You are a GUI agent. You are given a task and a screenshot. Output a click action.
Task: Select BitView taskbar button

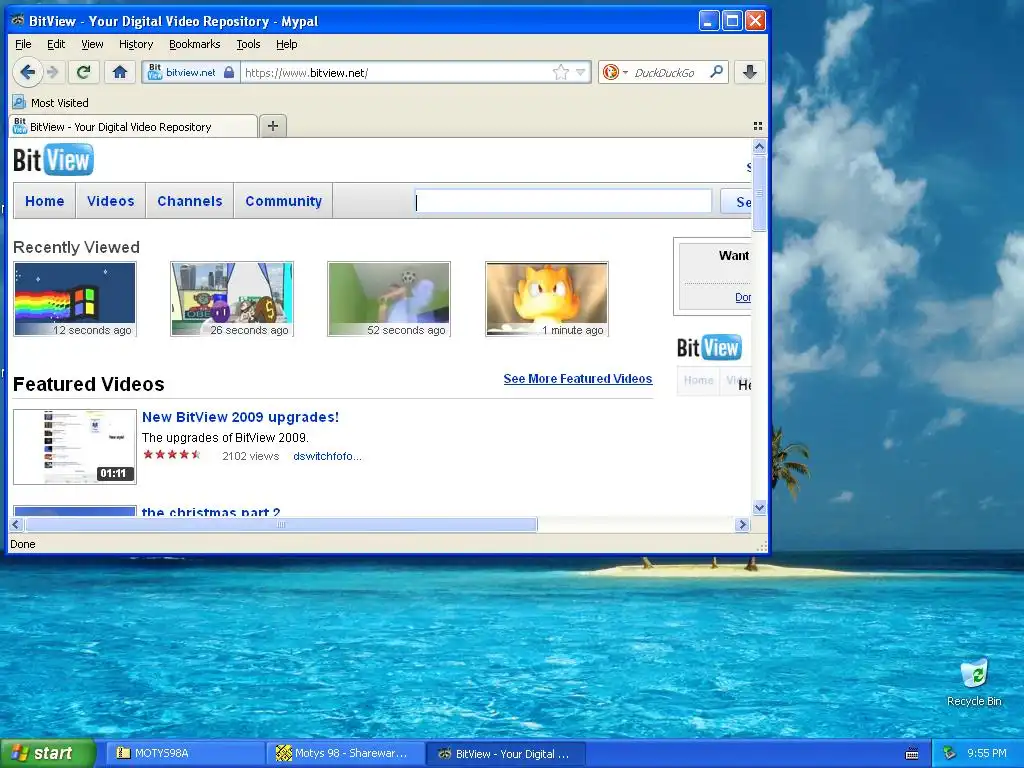506,754
